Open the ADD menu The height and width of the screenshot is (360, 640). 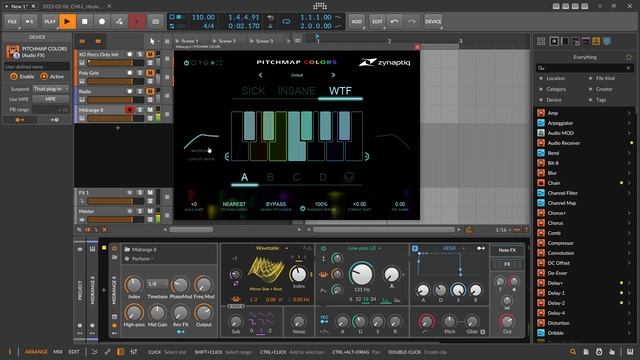[x=356, y=21]
